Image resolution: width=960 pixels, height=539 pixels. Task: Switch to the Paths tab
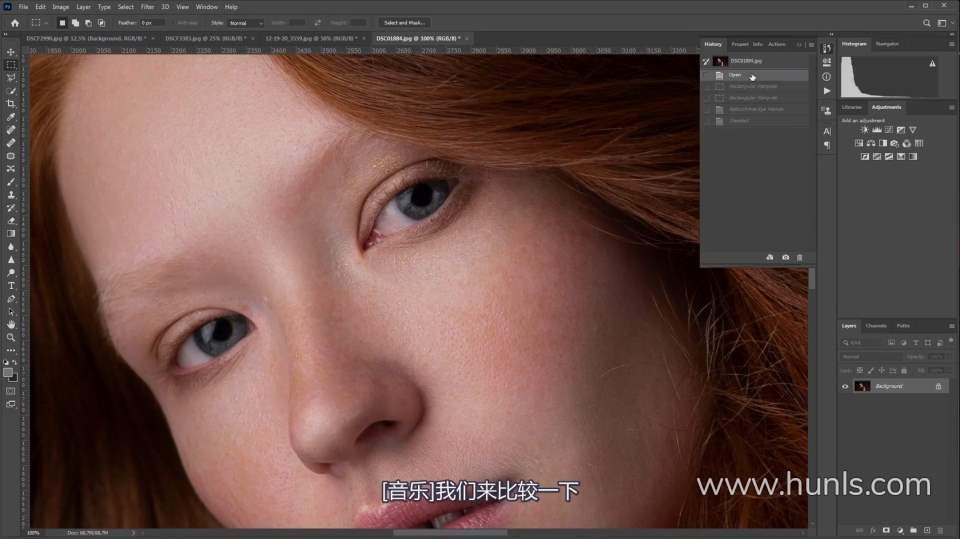(x=903, y=326)
